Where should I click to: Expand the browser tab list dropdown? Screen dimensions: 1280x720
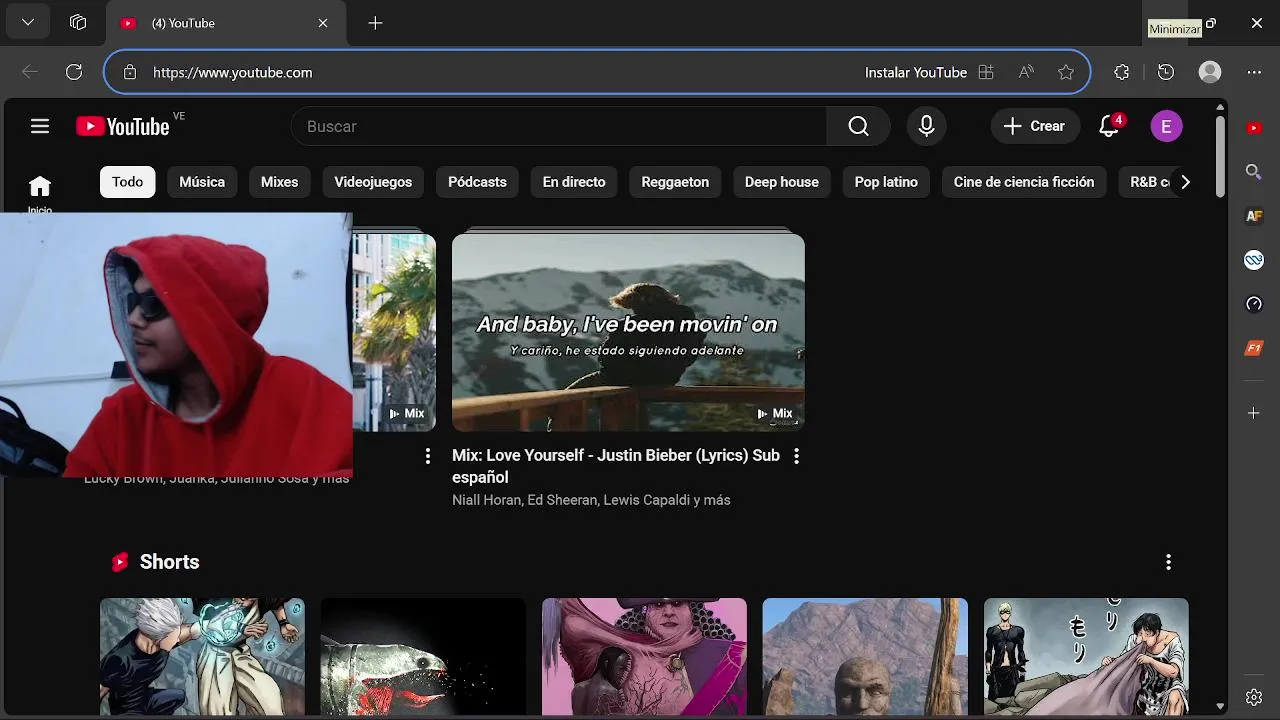(x=28, y=23)
